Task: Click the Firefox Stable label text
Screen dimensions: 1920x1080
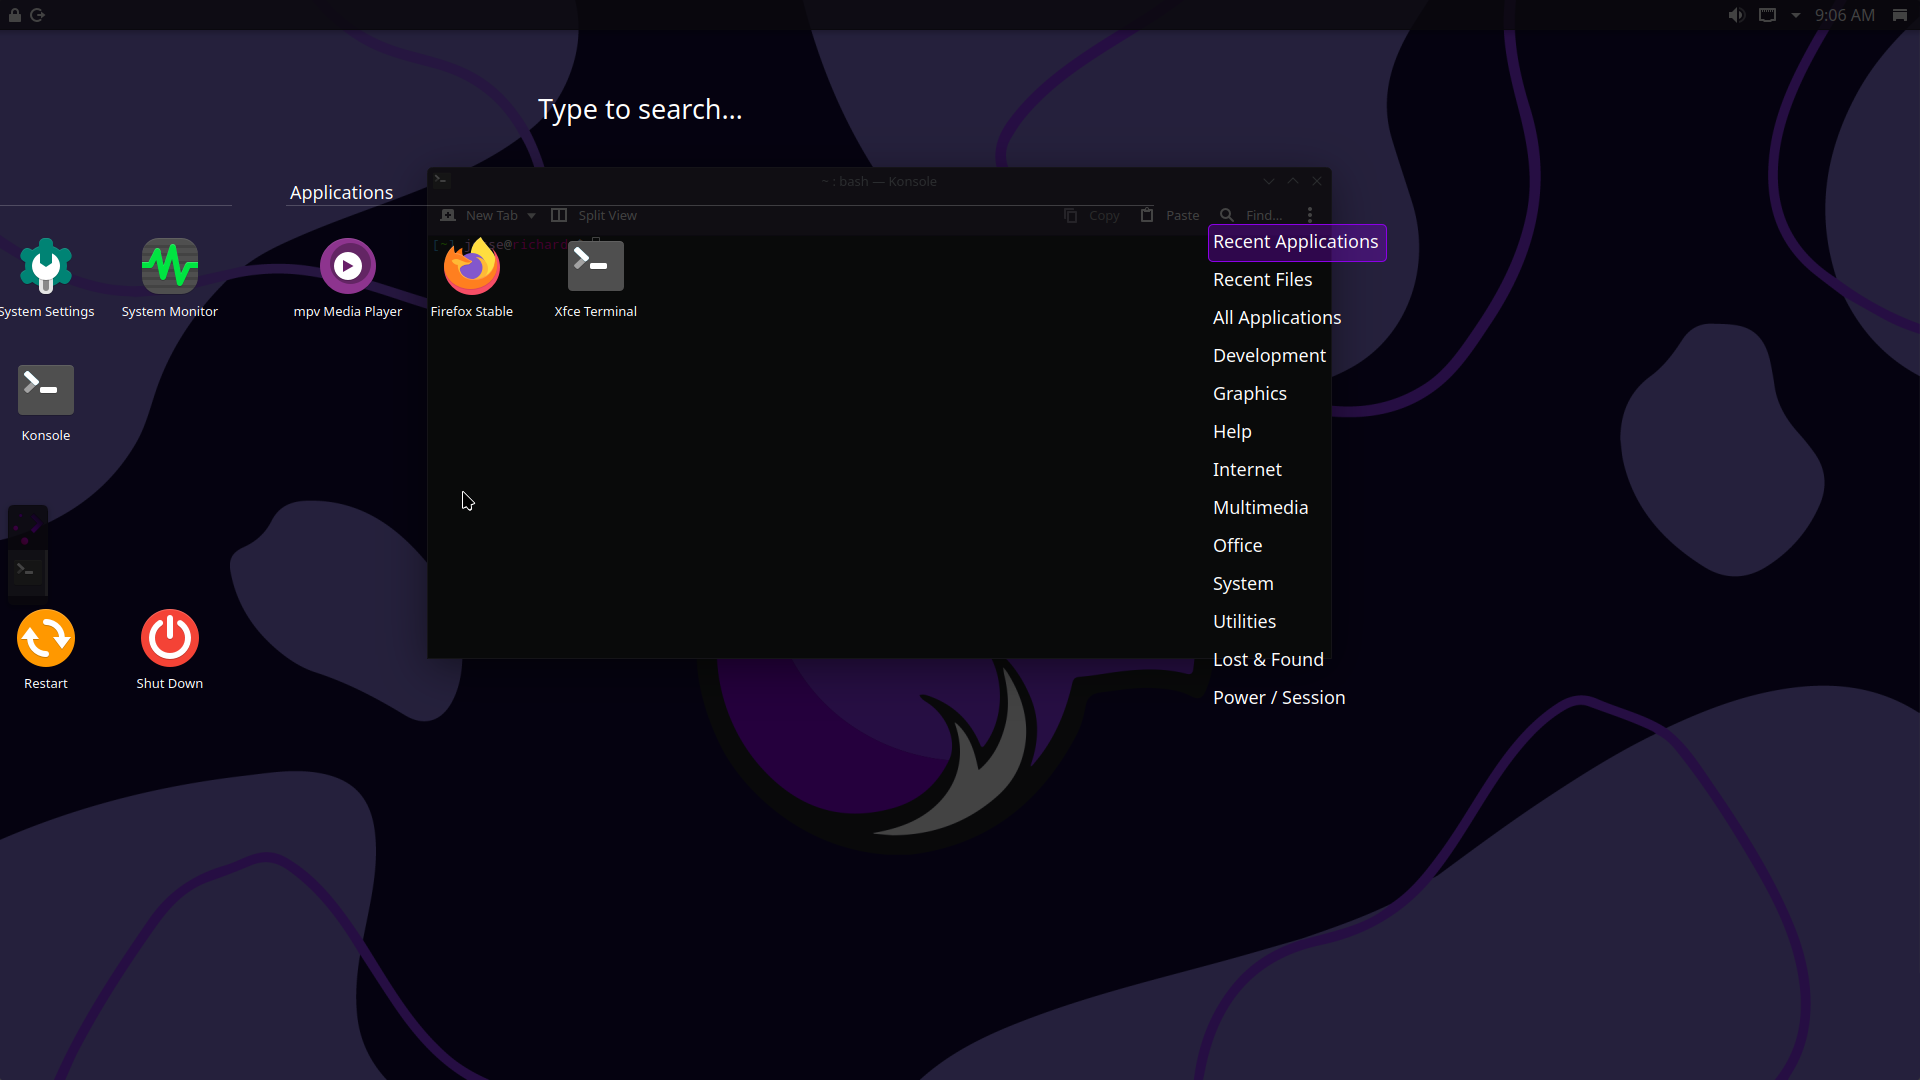Action: [472, 312]
